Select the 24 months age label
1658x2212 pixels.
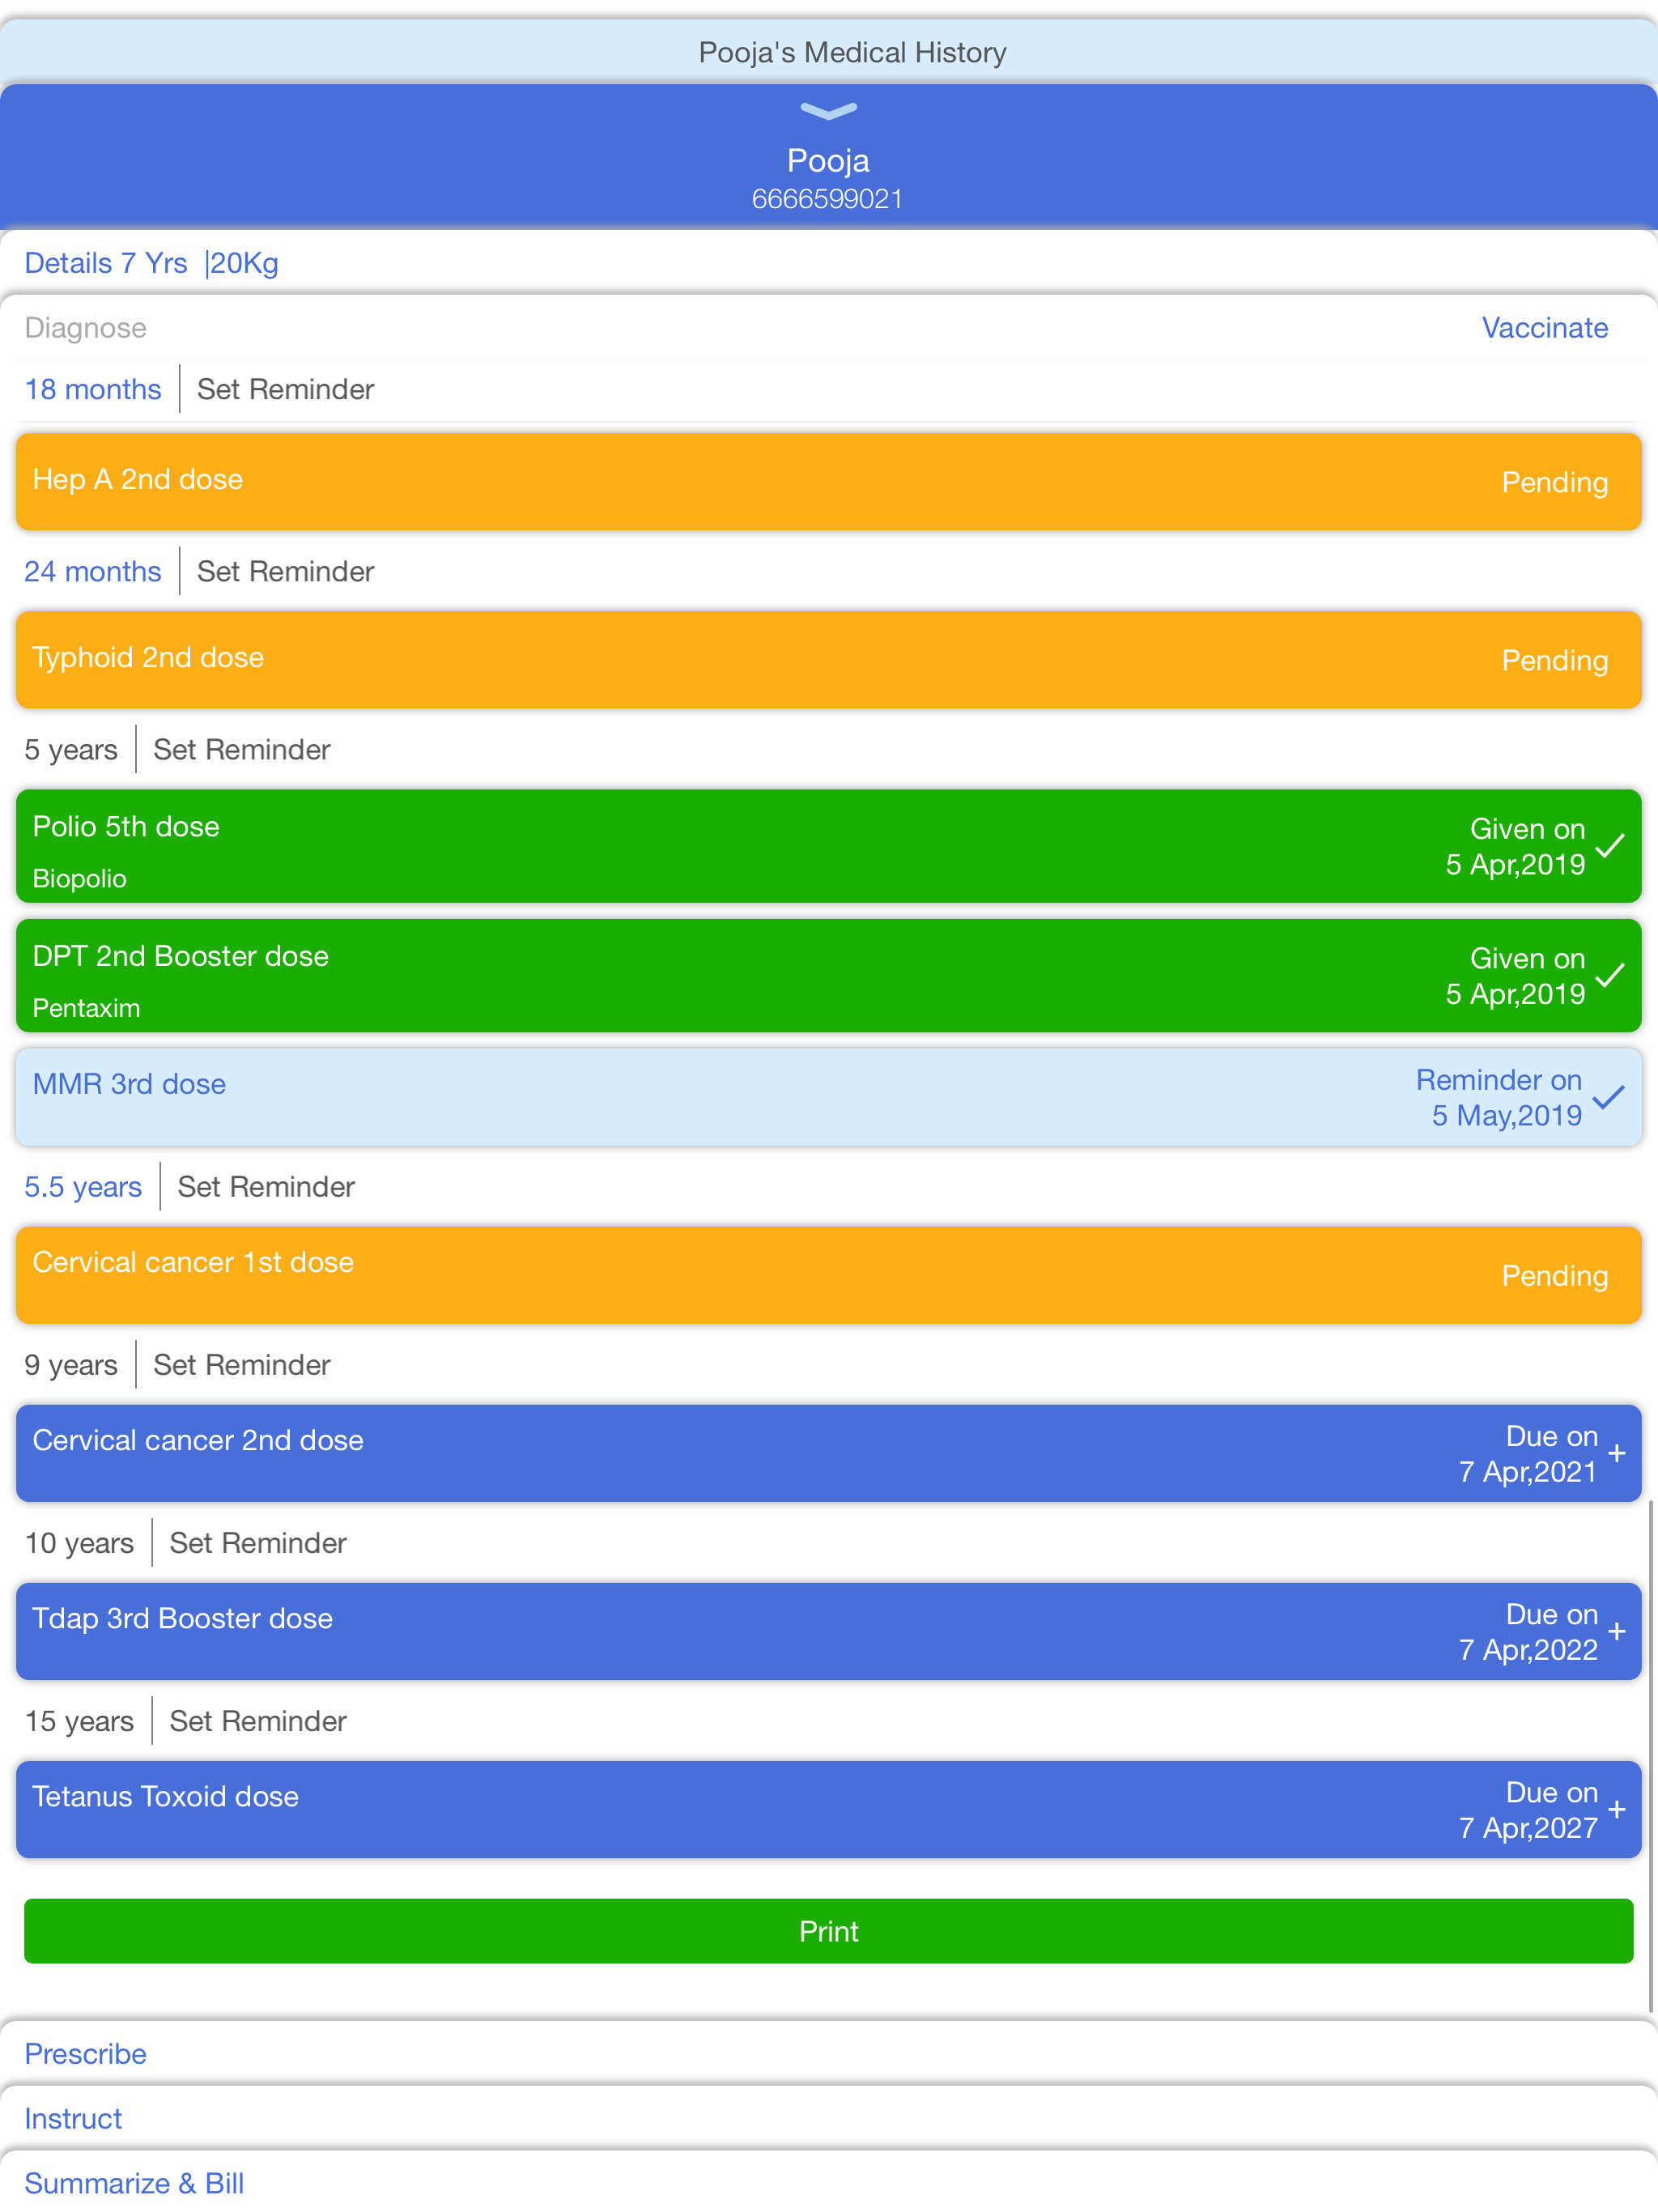point(93,571)
